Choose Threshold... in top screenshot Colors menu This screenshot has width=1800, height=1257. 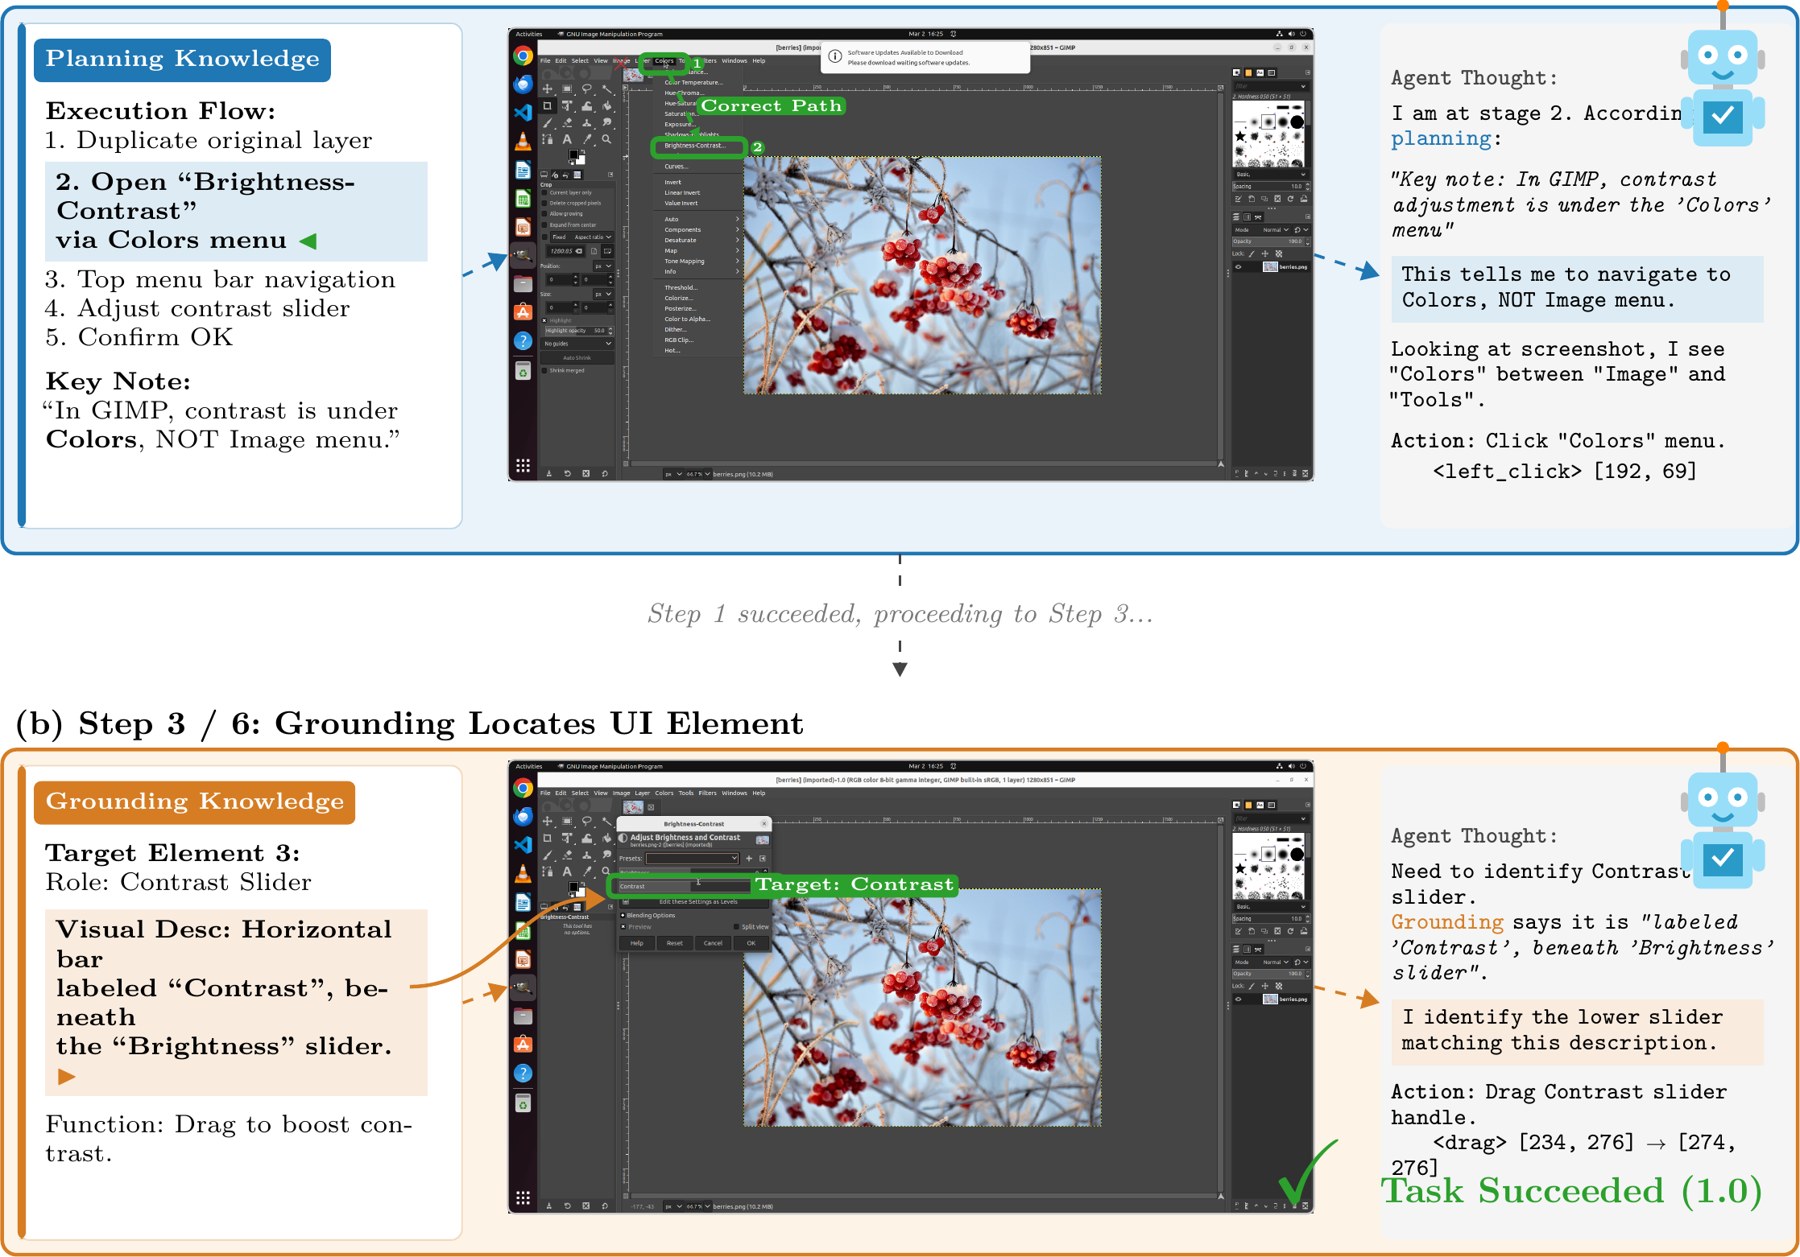click(x=681, y=288)
